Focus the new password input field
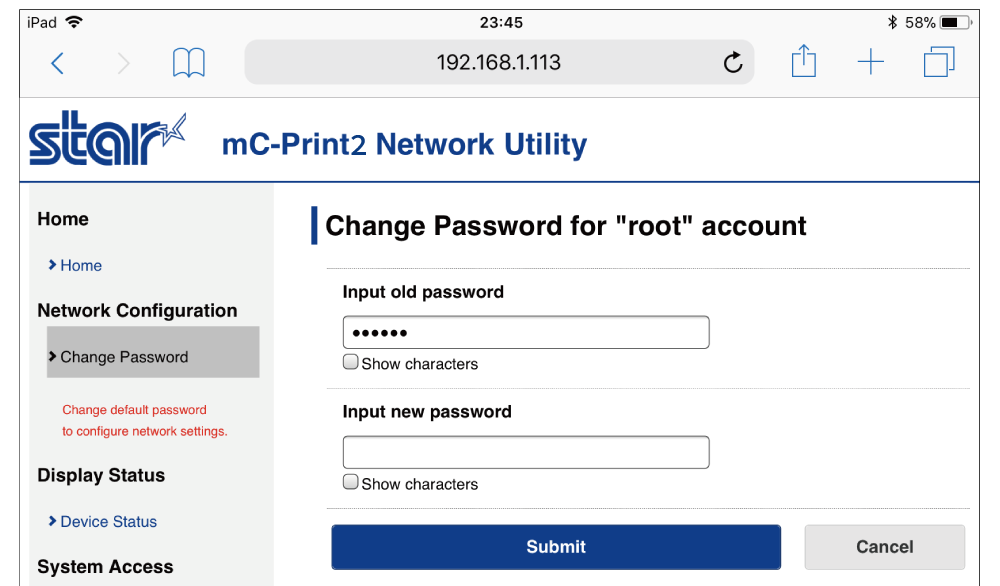 pyautogui.click(x=526, y=452)
